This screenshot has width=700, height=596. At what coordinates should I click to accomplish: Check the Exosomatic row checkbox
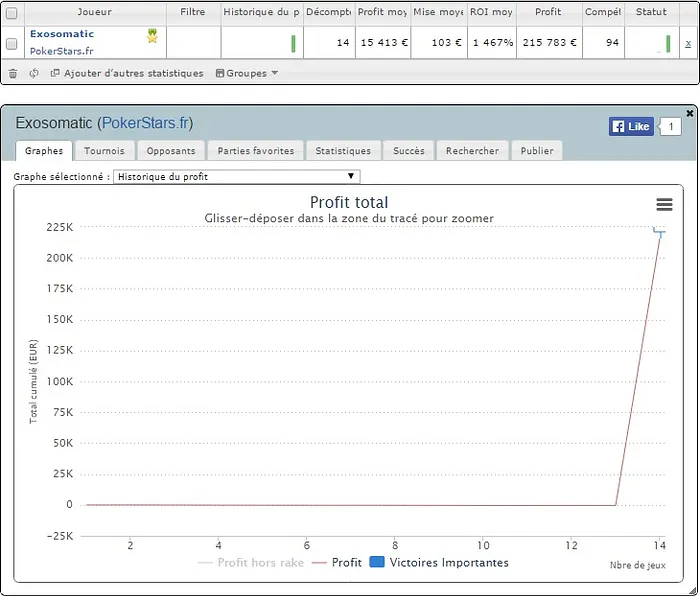[x=12, y=44]
